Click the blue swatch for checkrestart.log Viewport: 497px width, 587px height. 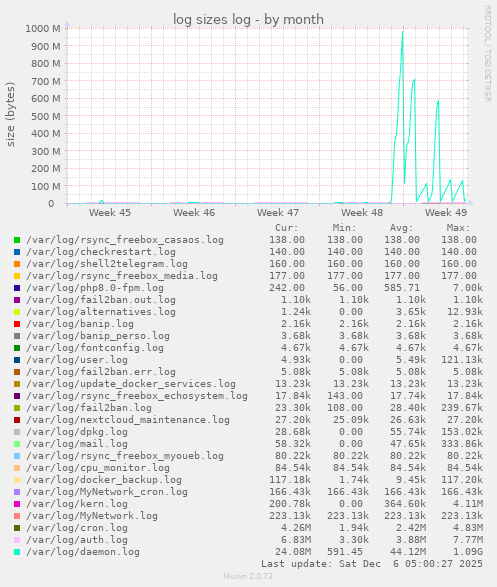tap(17, 252)
